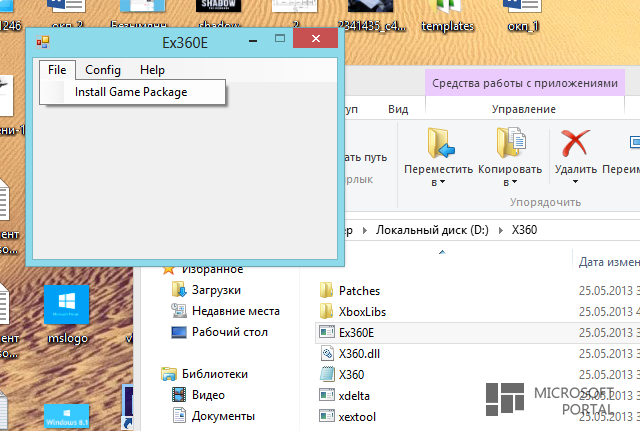This screenshot has width=640, height=431.
Task: Expand the breadcrumb arrow before Локальный диск (D:)
Action: click(364, 230)
